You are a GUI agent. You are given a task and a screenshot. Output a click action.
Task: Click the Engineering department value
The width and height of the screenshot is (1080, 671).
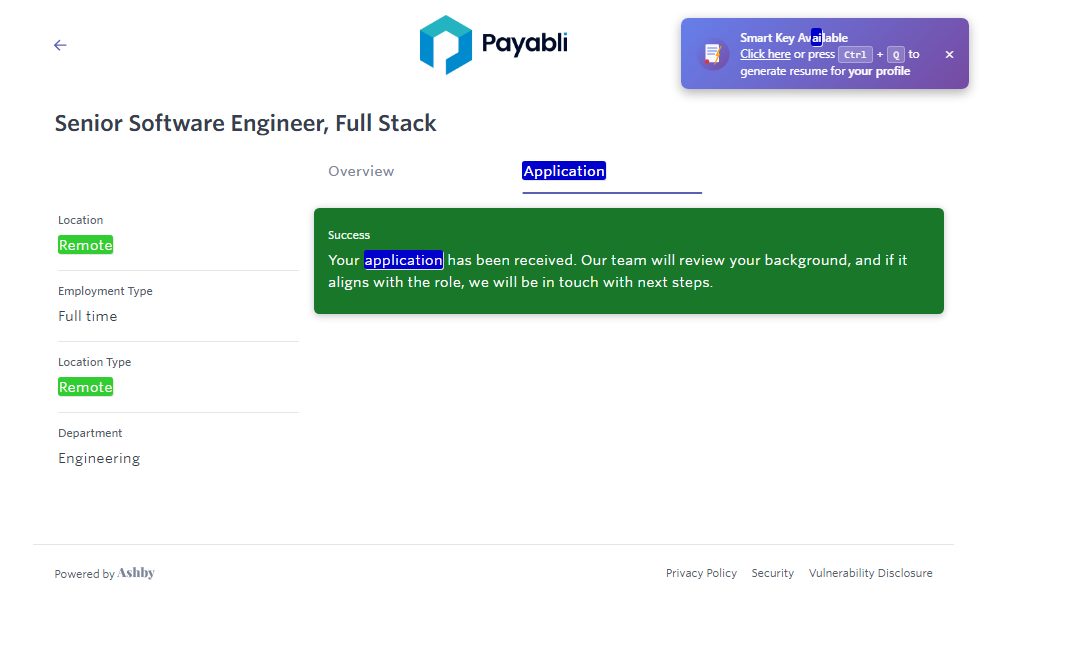[99, 458]
